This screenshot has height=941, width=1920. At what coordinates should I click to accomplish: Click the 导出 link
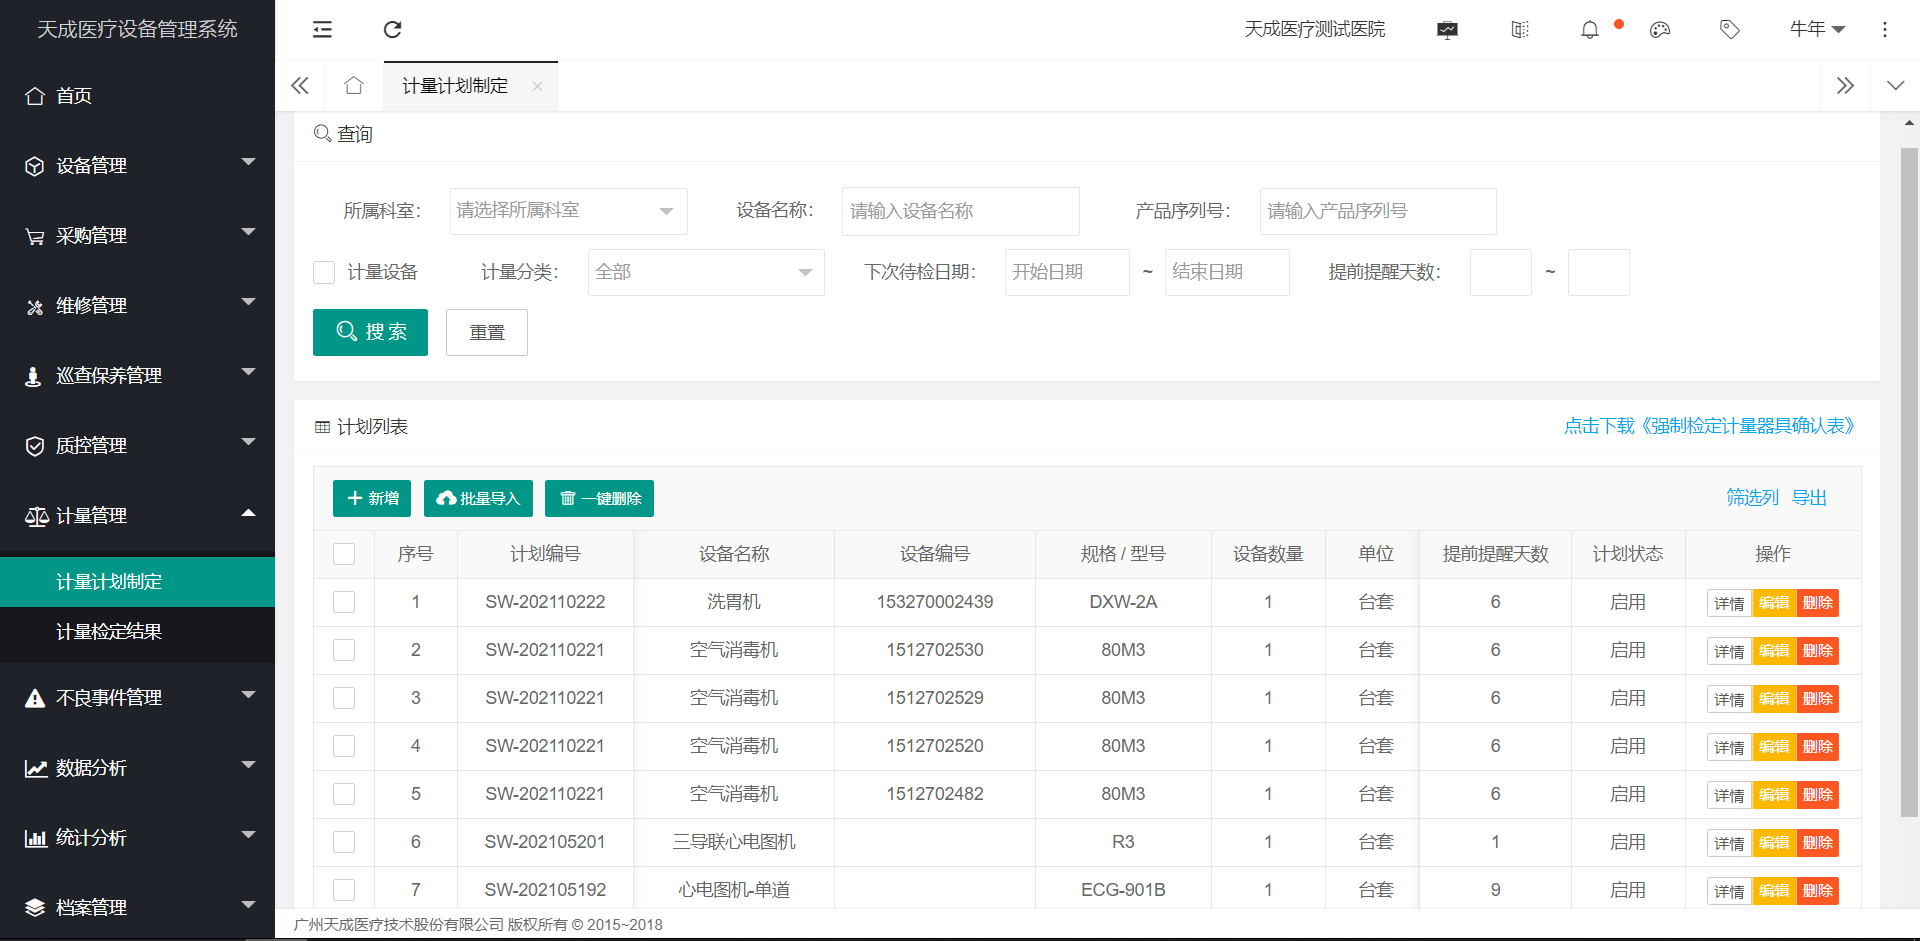click(x=1809, y=498)
